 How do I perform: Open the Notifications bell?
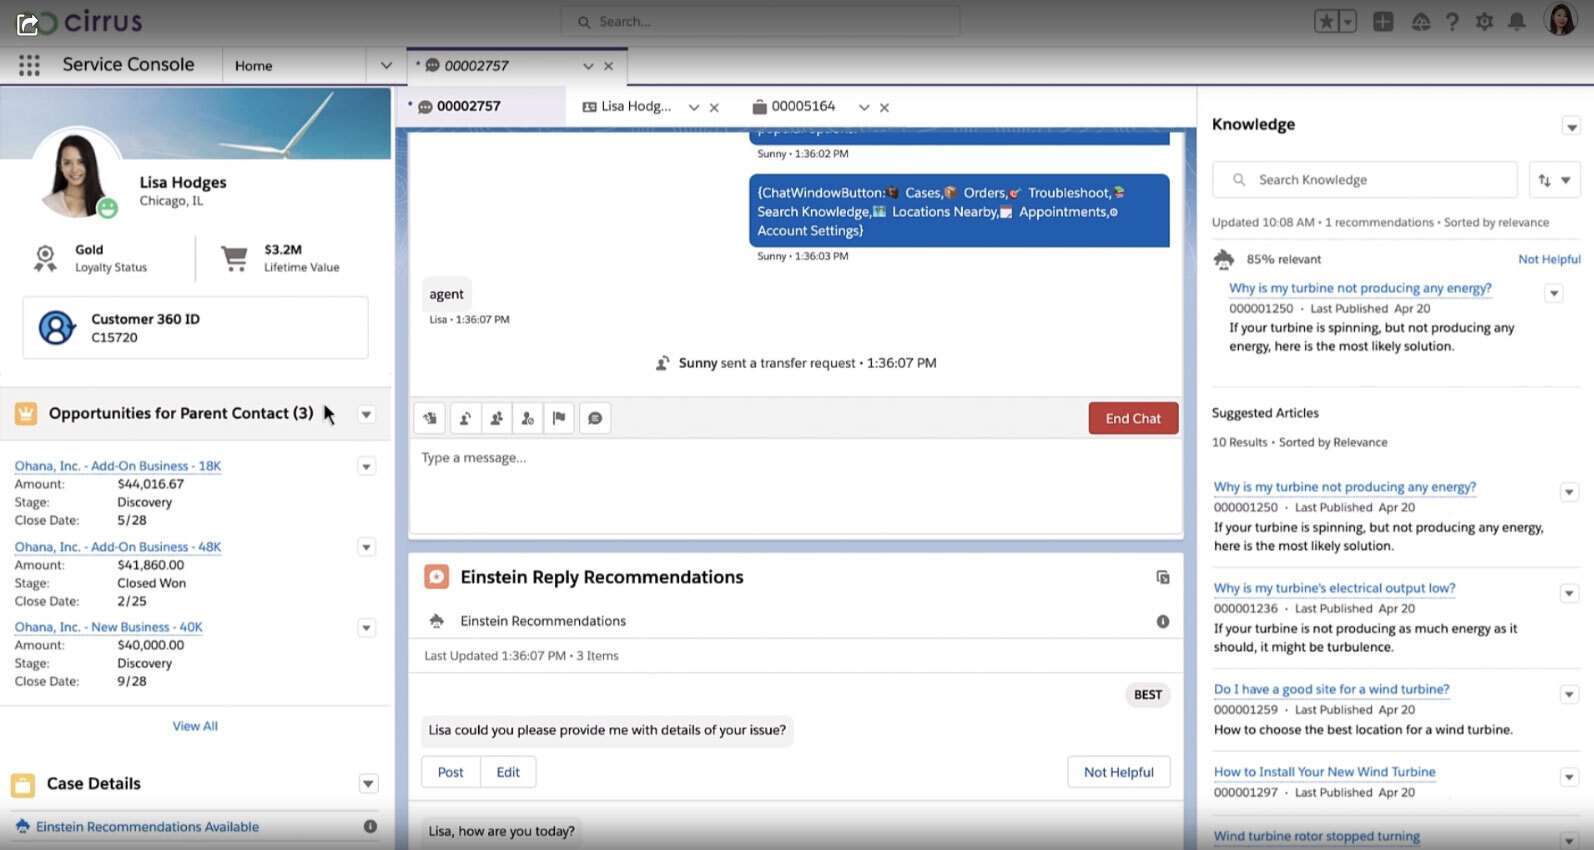(x=1517, y=21)
